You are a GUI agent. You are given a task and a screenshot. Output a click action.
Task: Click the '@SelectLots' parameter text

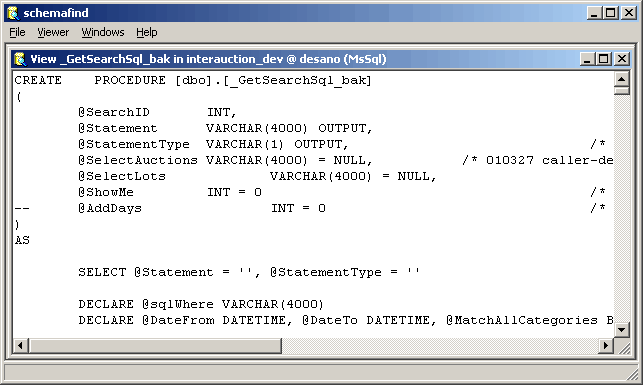pyautogui.click(x=122, y=176)
